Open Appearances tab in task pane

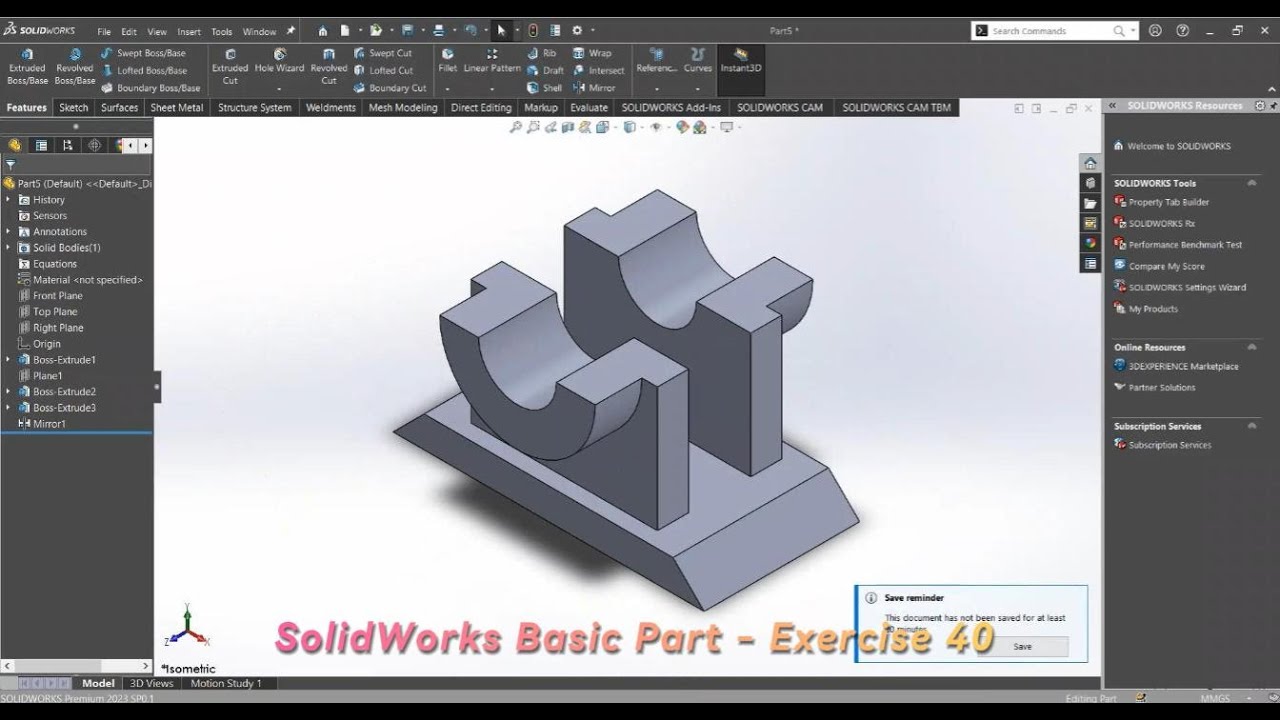coord(1091,243)
